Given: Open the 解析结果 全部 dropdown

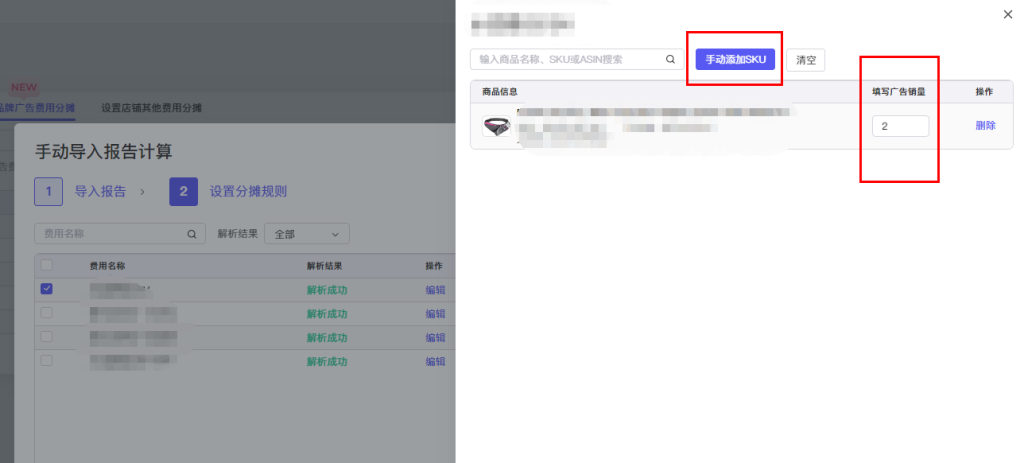Looking at the screenshot, I should click(x=306, y=234).
